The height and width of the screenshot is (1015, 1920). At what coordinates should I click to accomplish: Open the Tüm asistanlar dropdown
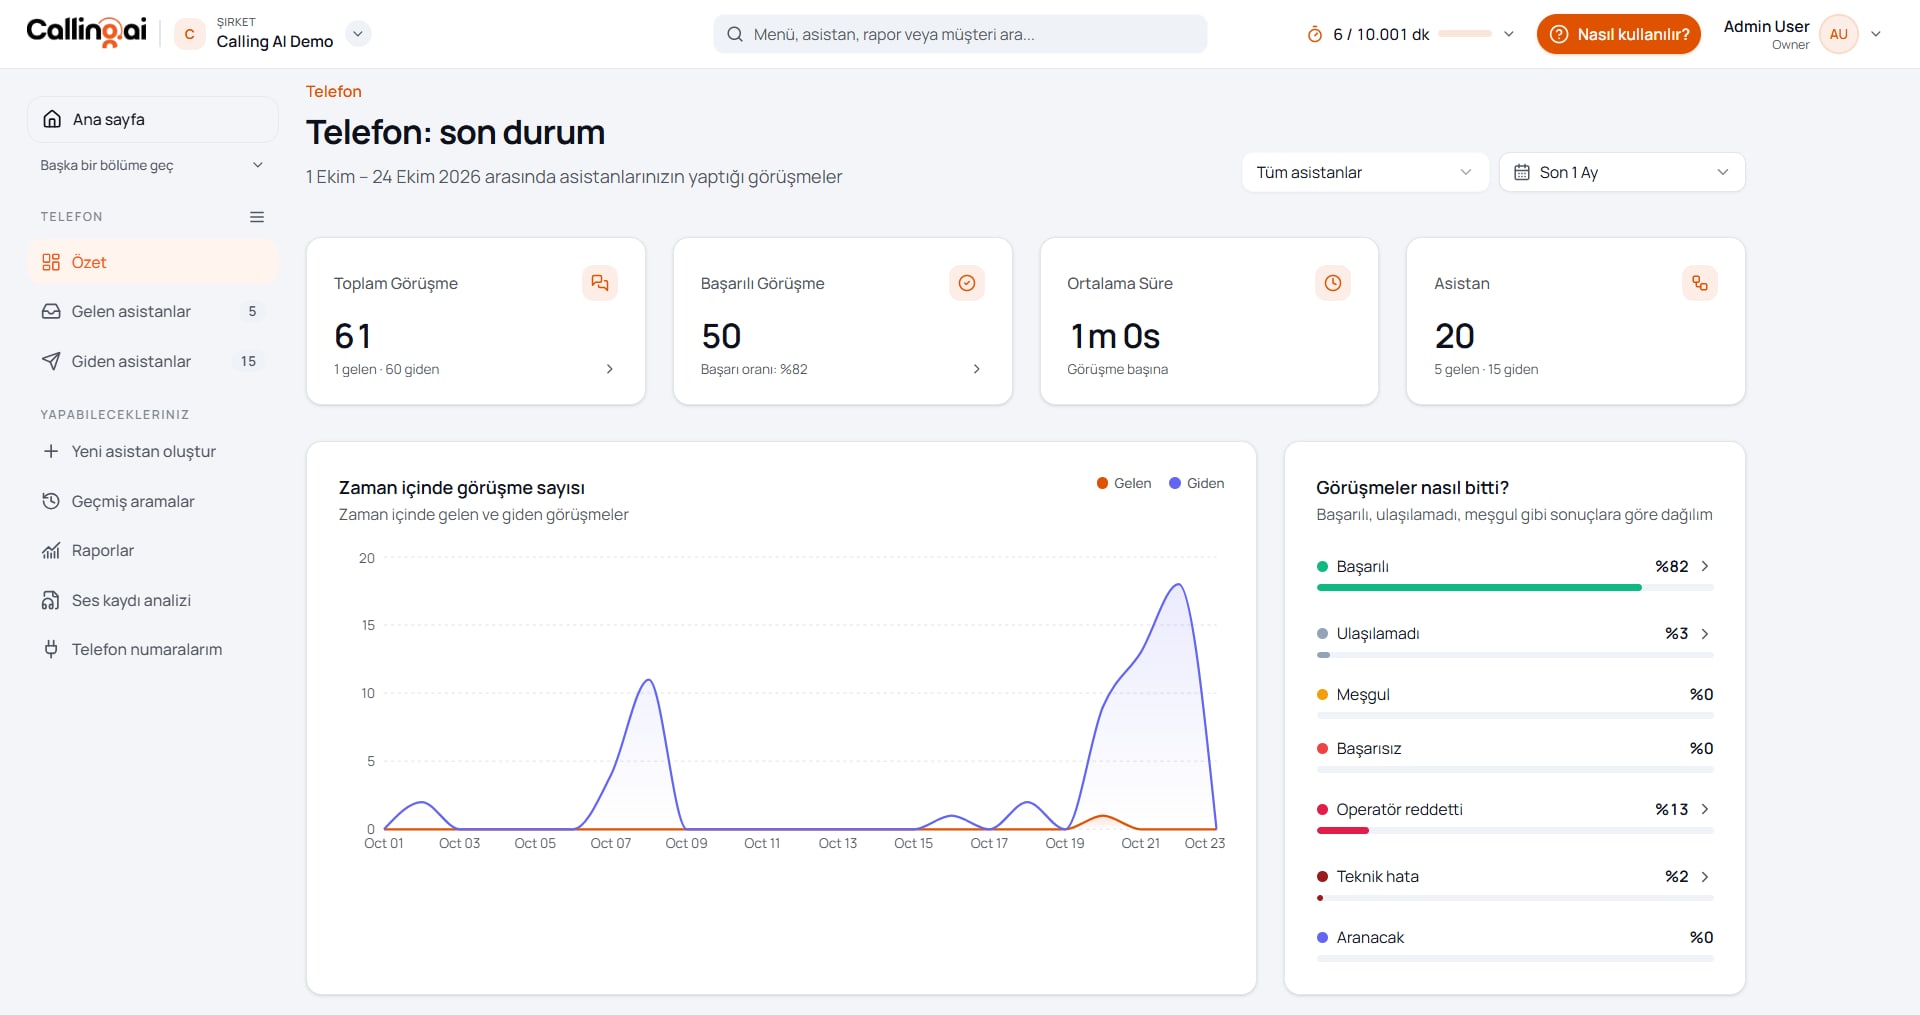tap(1365, 172)
